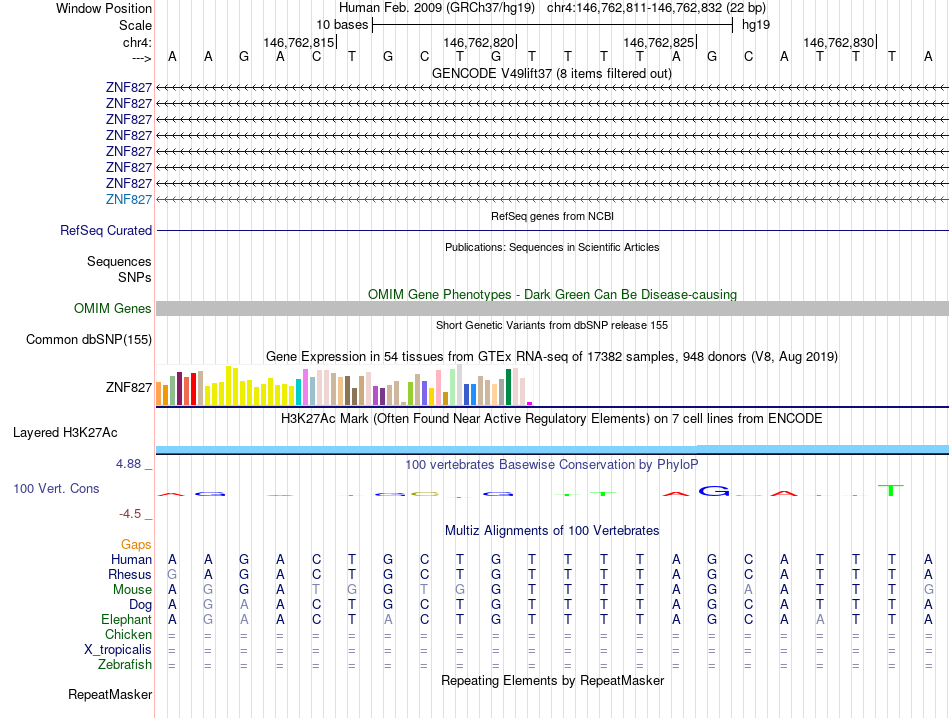Click the light blue H3K27Ac signal bar

(552, 449)
